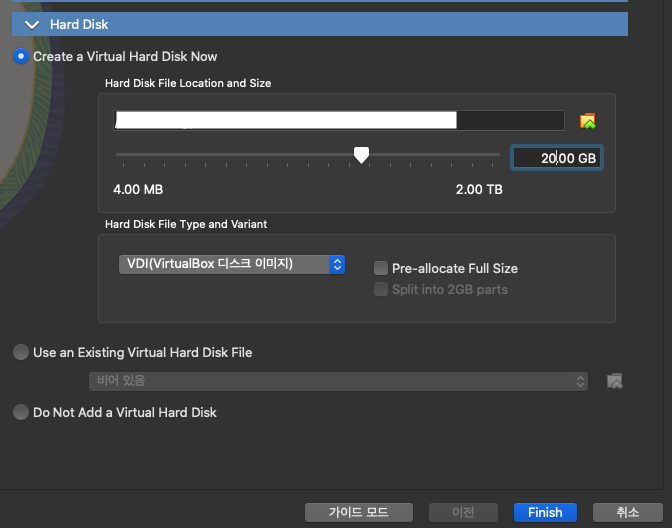Click the hard disk file location field
Viewport: 672px width, 528px height.
pos(339,120)
